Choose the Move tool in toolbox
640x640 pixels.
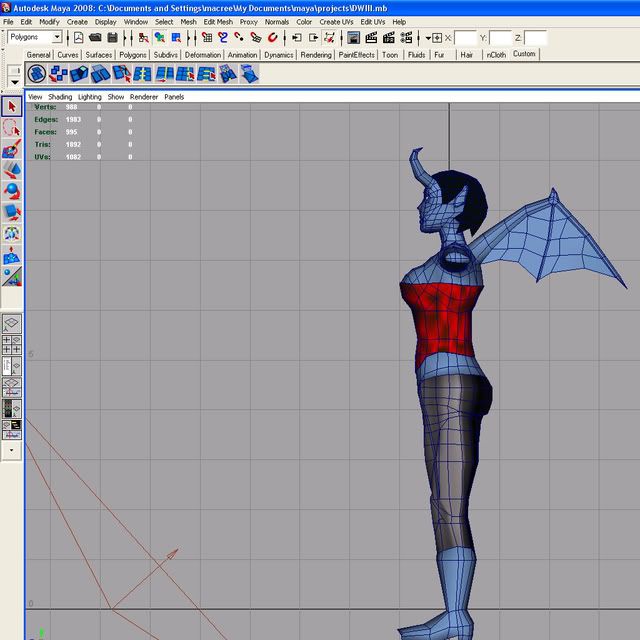[x=12, y=171]
